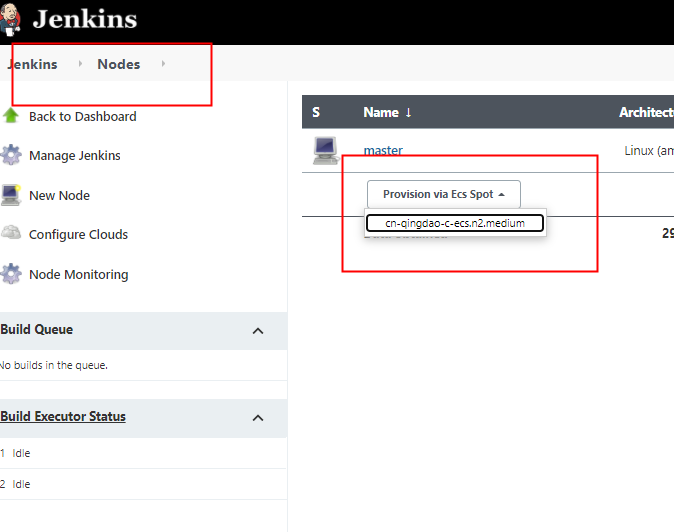
Task: Sort by the S column header
Action: coord(316,112)
